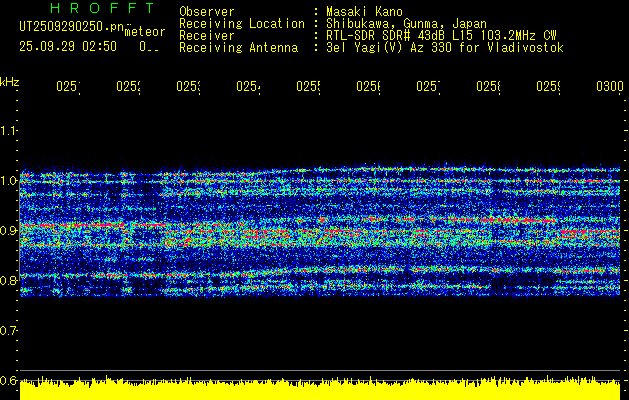Viewport: 629px width, 400px height.
Task: Click the "Observer" field label
Action: [207, 12]
